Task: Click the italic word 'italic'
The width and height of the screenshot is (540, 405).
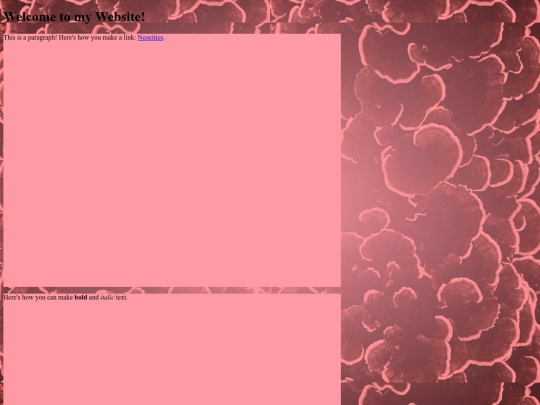Action: point(107,297)
